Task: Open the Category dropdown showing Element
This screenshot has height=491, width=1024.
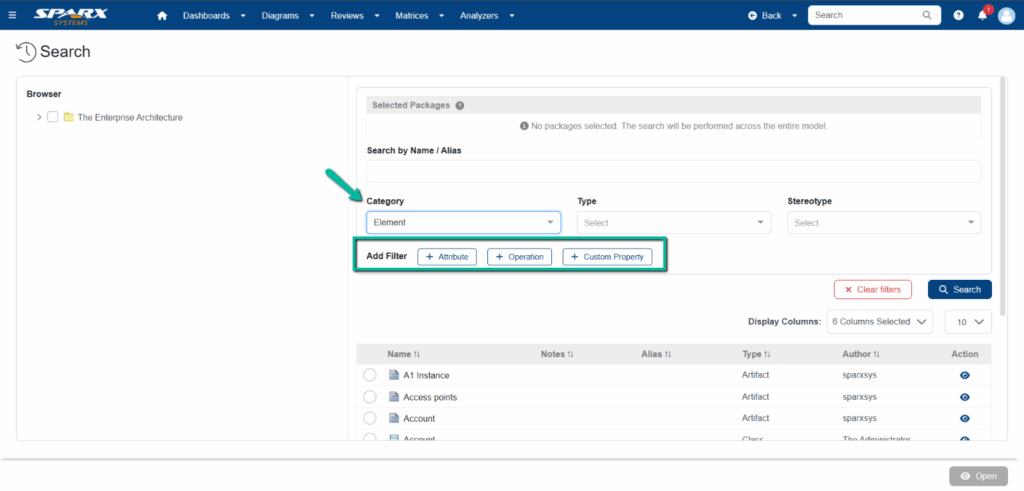Action: click(x=464, y=223)
